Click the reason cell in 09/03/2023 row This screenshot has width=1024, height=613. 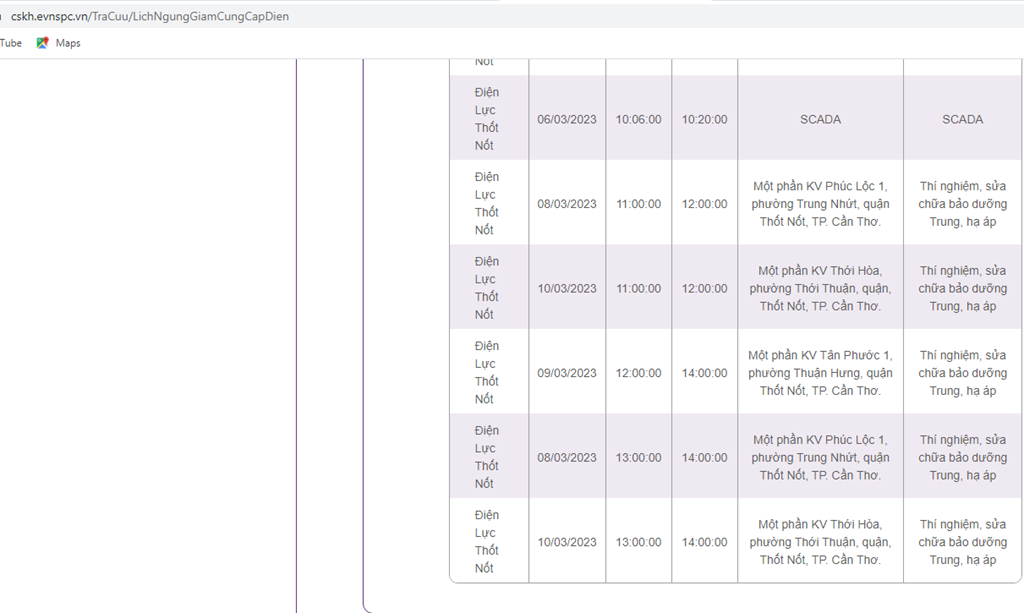click(x=962, y=373)
